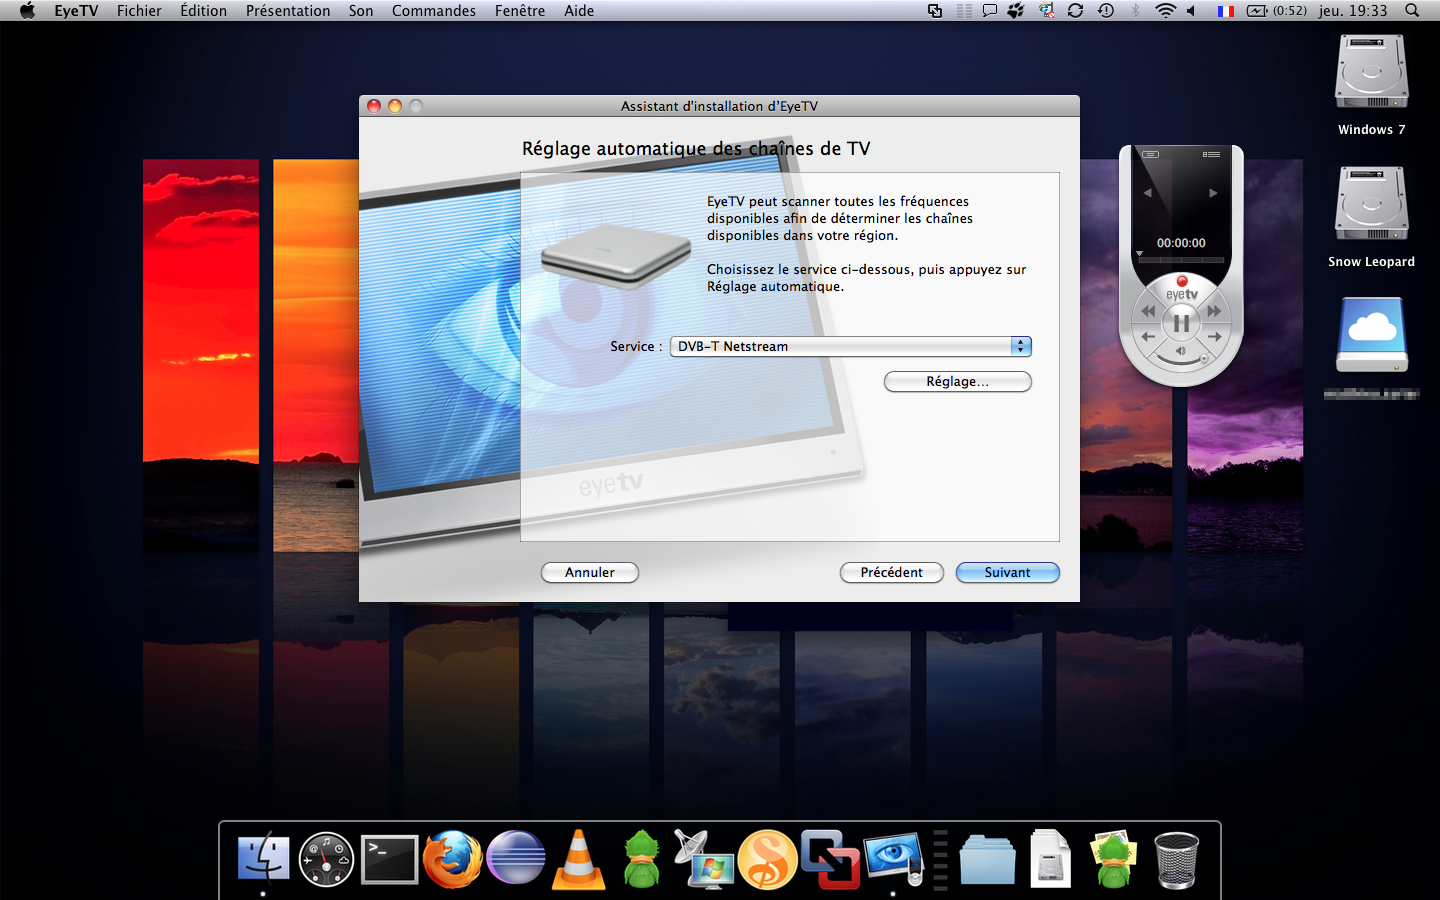Toggle the window view icon on remote top-left
Image resolution: width=1440 pixels, height=900 pixels.
[1150, 154]
